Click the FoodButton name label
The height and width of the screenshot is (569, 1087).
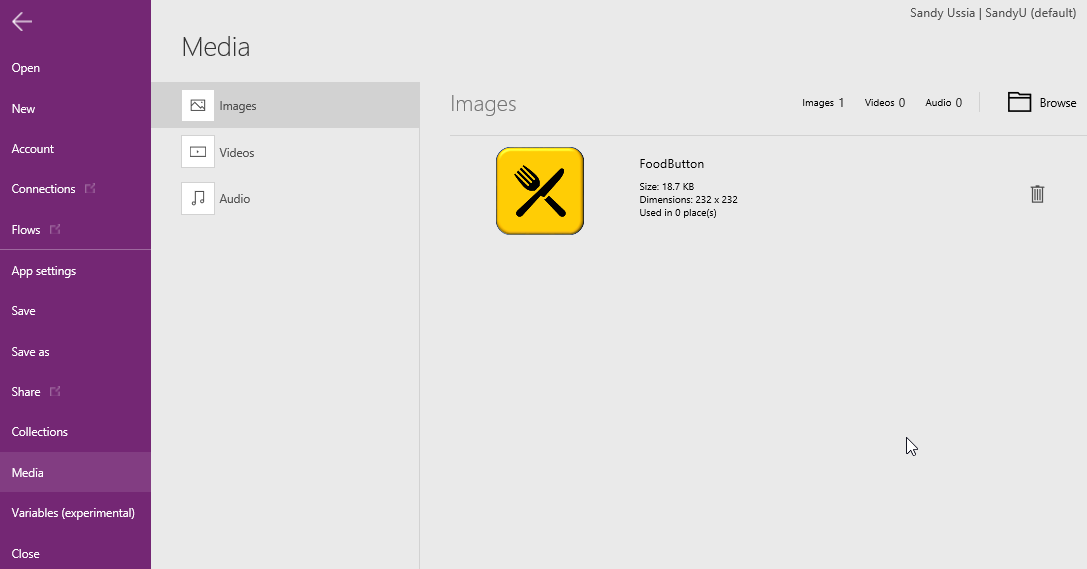tap(672, 164)
